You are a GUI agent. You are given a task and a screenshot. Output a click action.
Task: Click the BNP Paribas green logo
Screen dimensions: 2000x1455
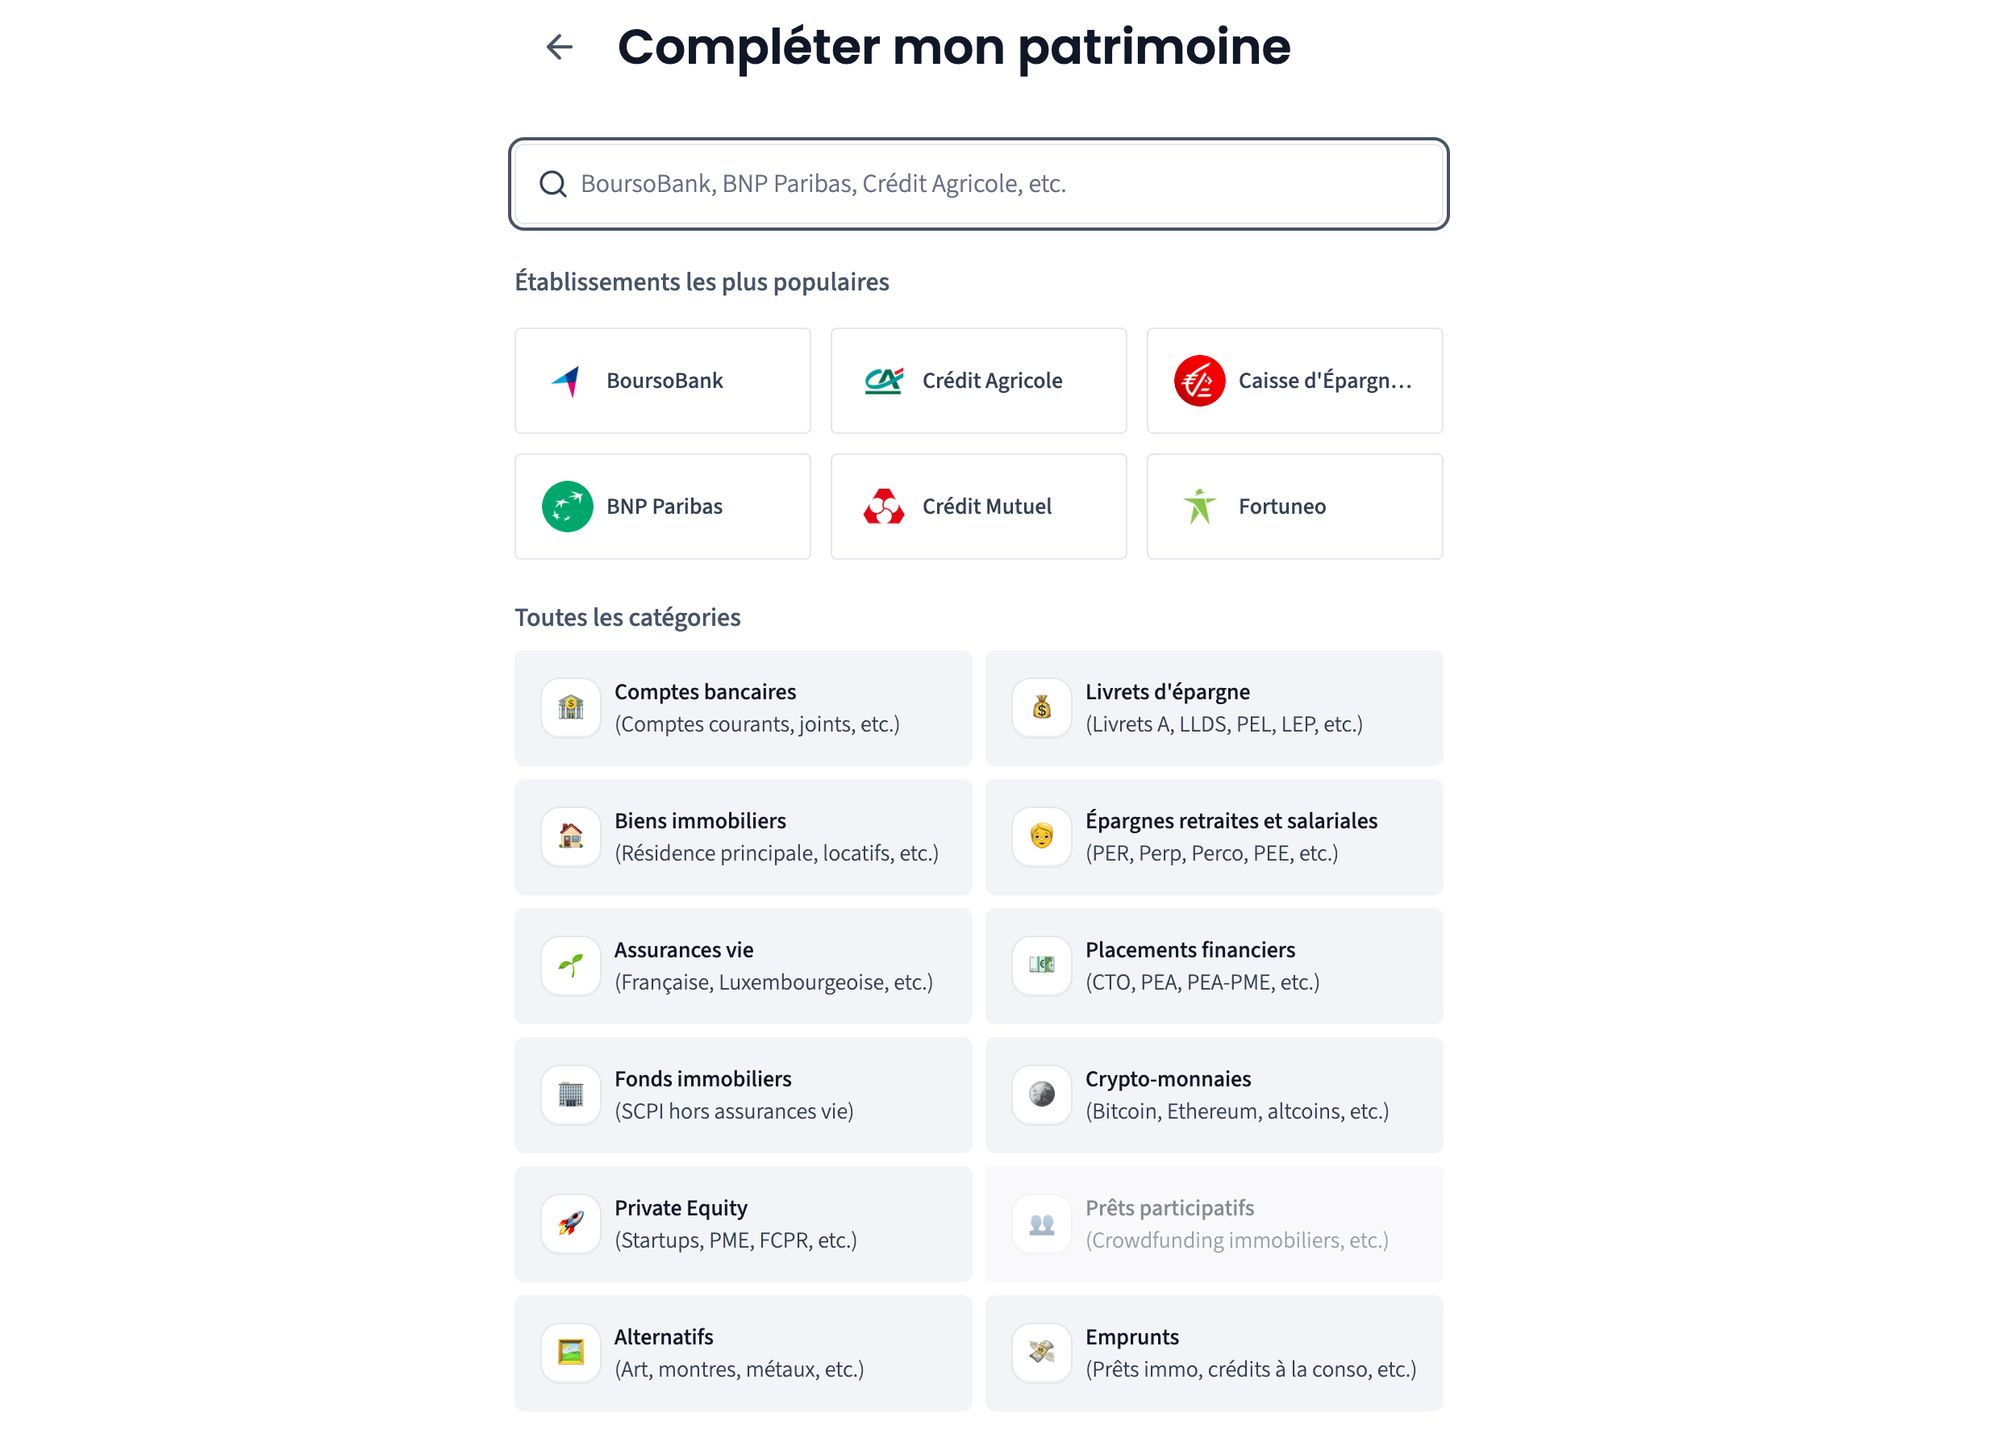[567, 507]
